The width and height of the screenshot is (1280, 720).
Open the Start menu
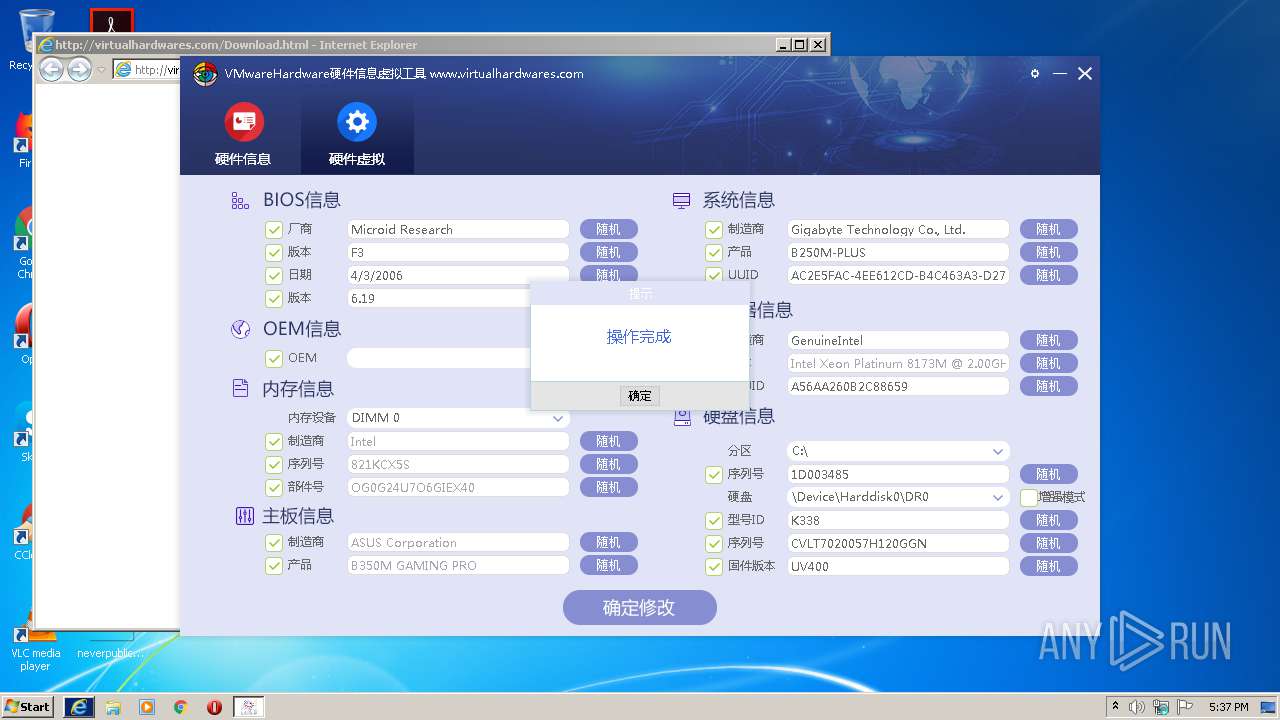click(27, 706)
